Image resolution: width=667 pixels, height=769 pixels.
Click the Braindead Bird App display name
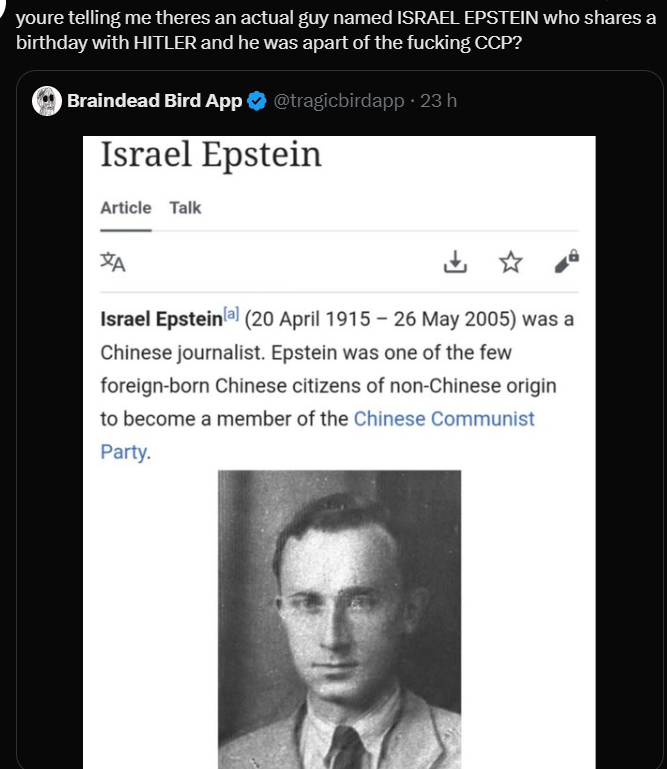click(x=154, y=100)
